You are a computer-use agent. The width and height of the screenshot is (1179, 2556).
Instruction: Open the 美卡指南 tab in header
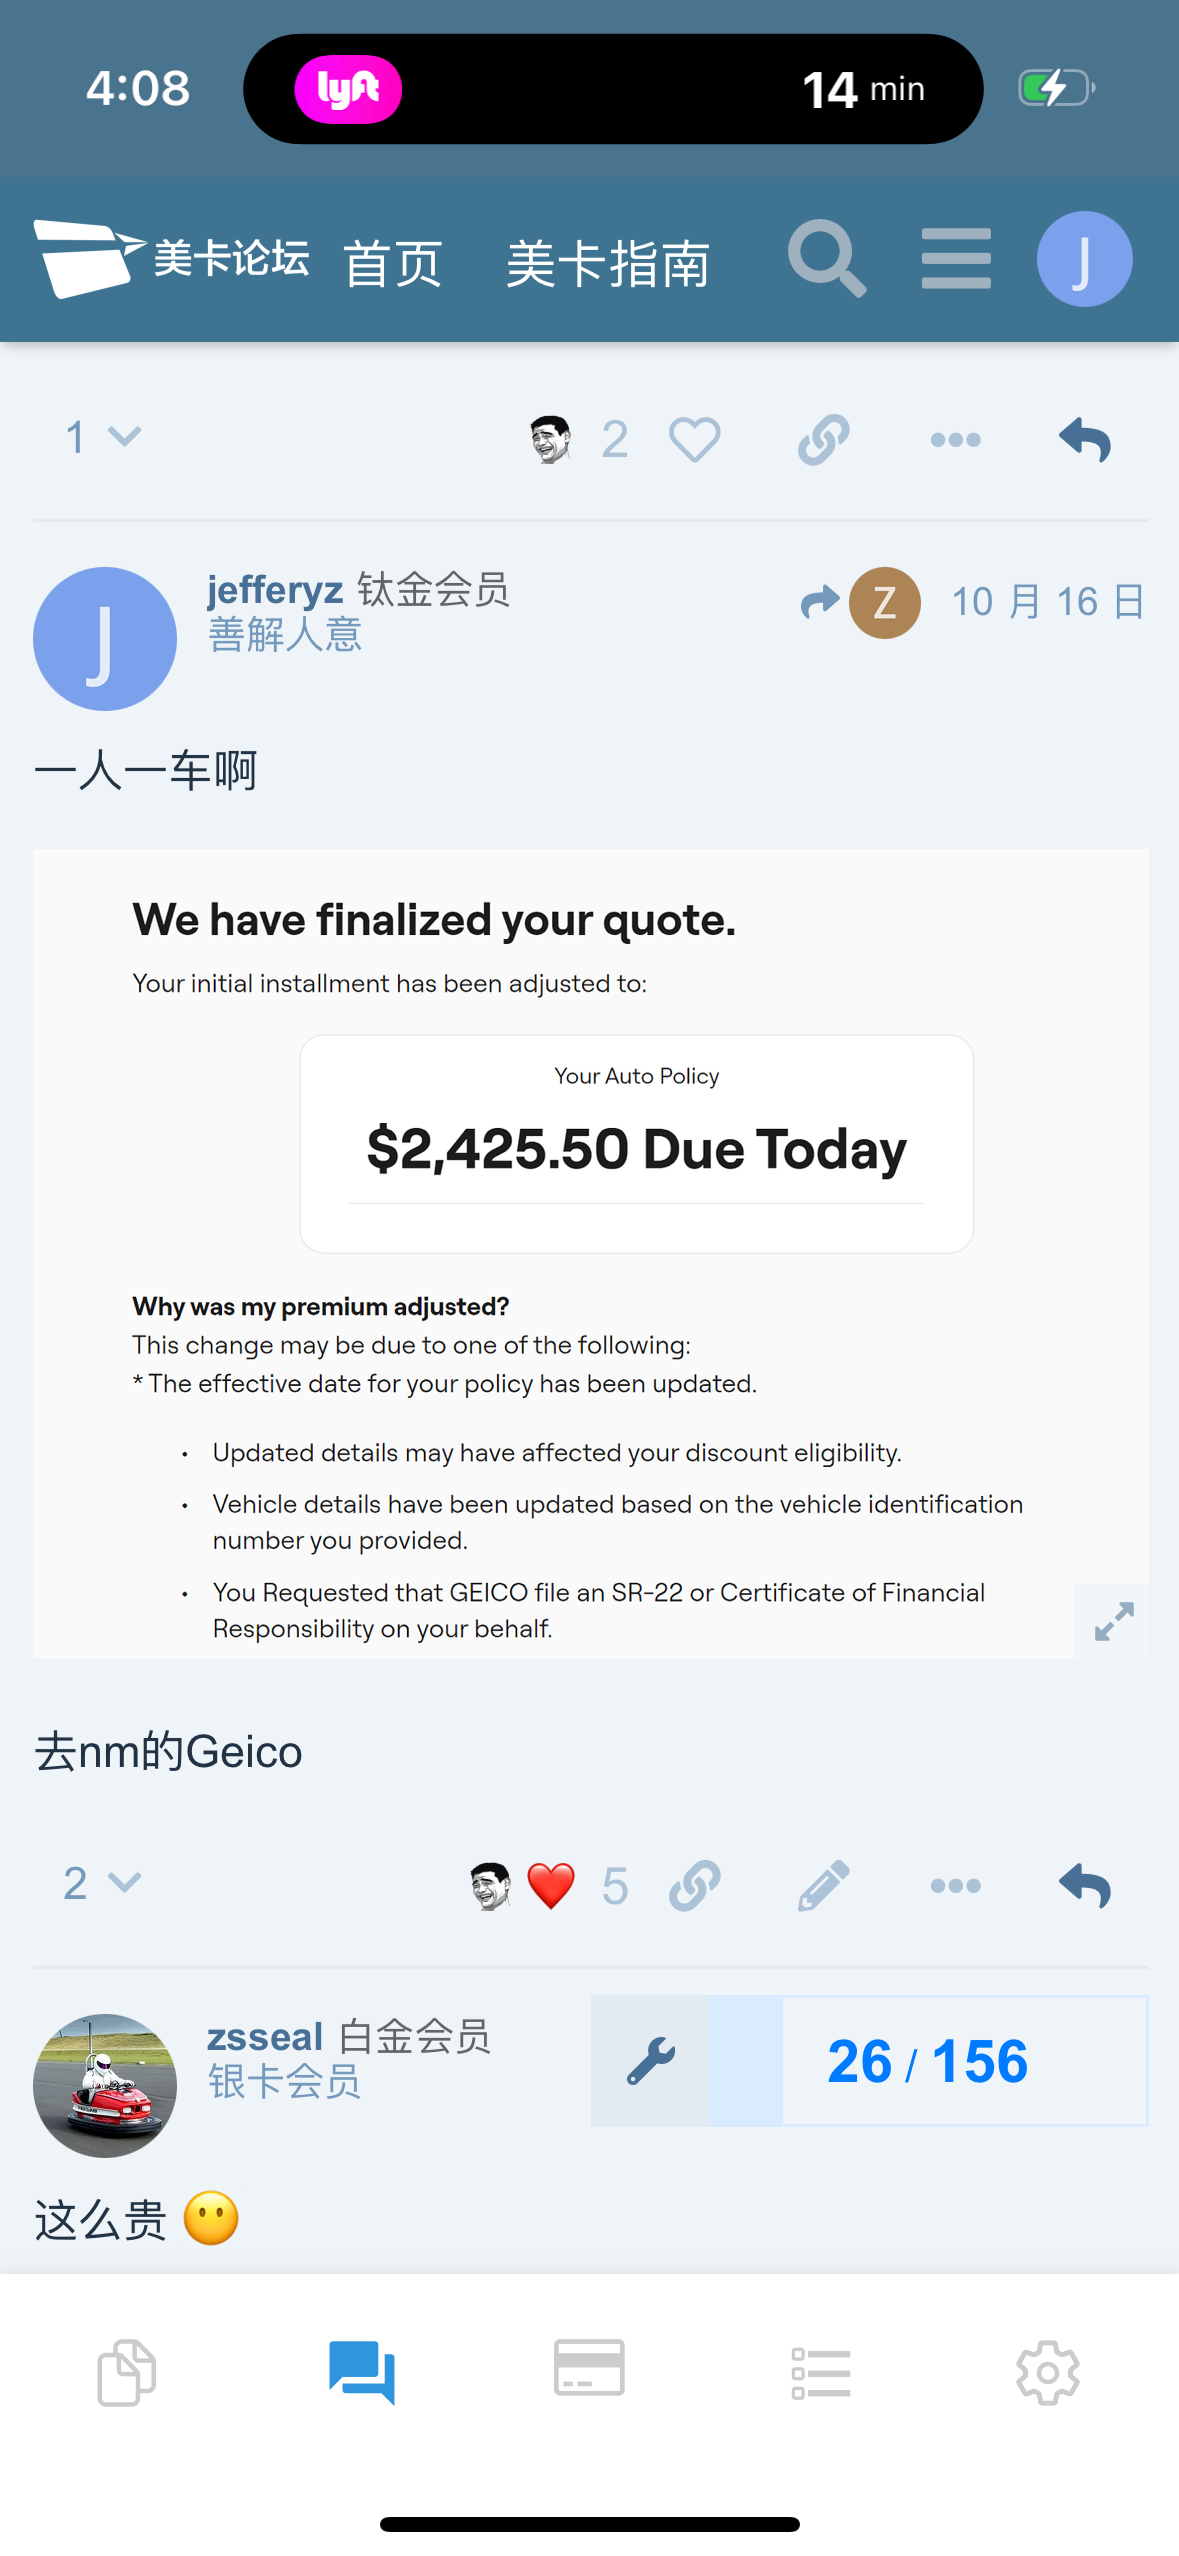tap(608, 264)
